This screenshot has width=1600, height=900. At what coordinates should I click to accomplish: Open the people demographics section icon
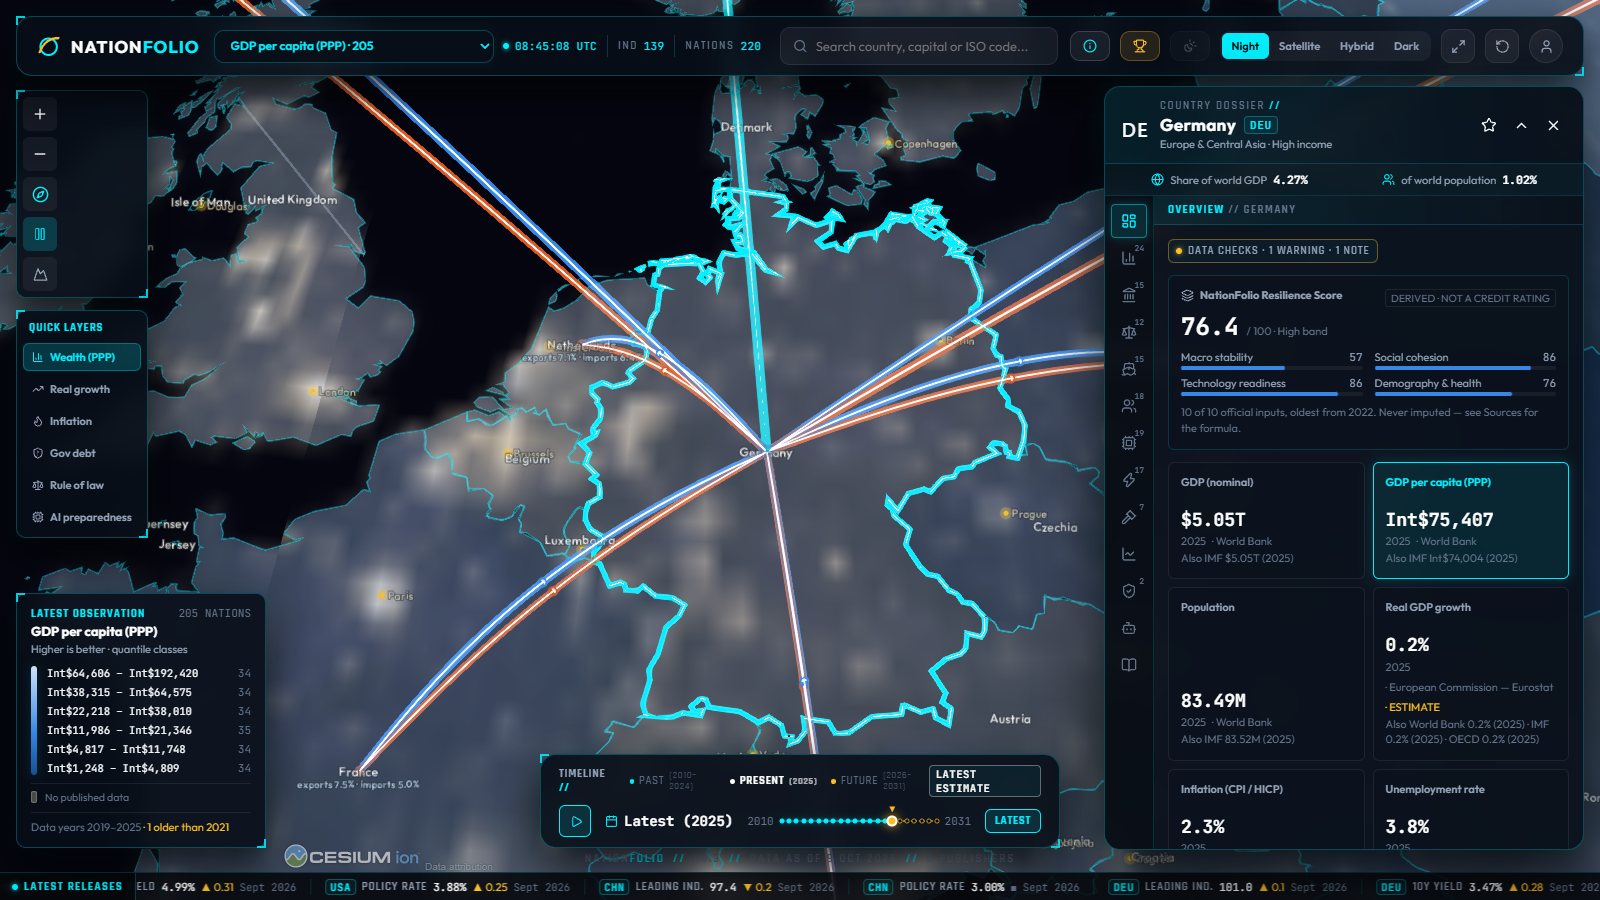(x=1129, y=406)
